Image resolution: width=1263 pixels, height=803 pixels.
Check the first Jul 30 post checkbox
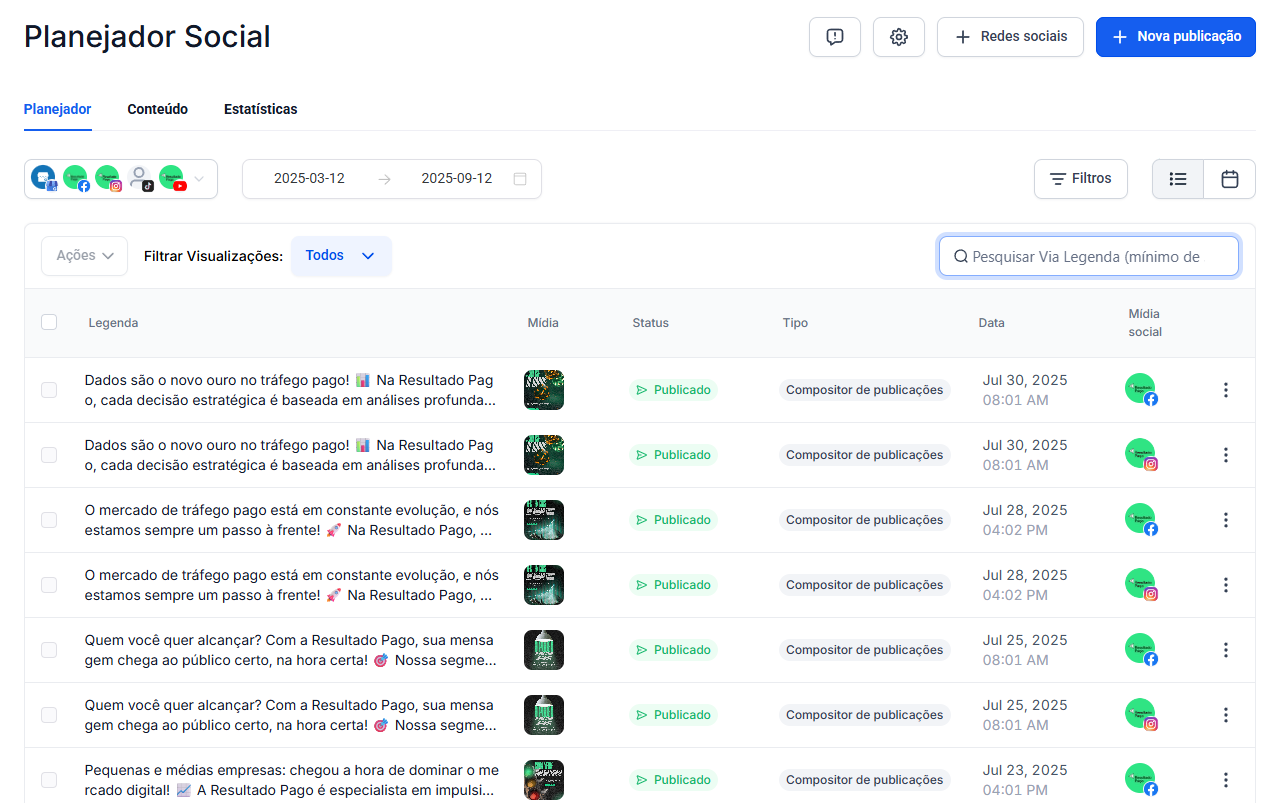[49, 390]
